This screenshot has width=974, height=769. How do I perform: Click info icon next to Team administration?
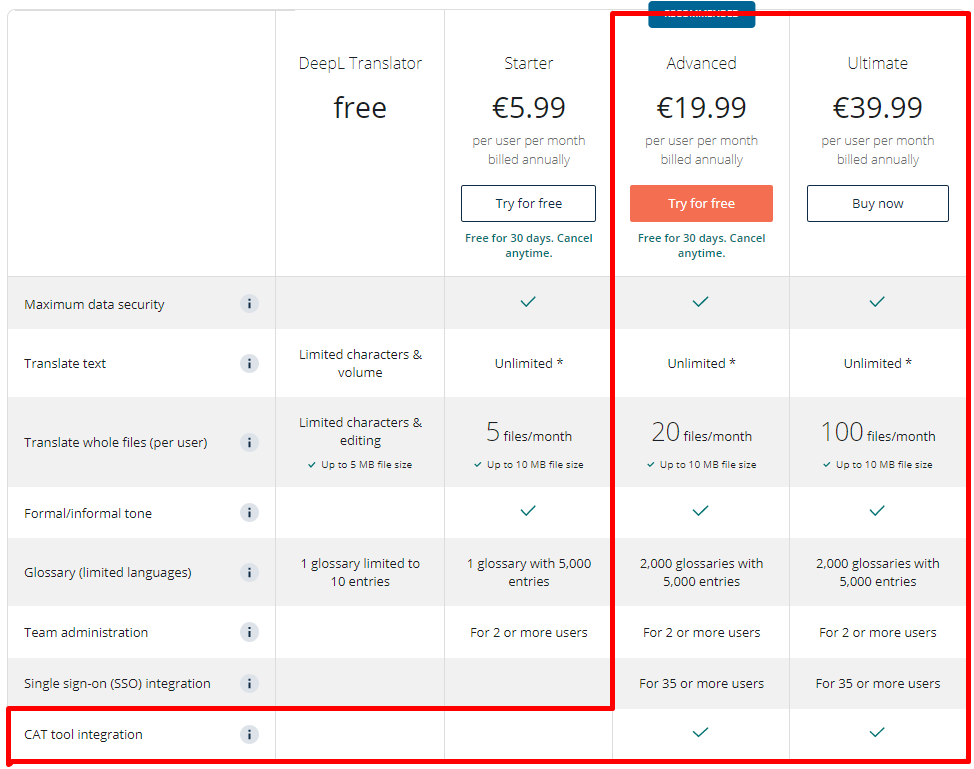coord(249,632)
